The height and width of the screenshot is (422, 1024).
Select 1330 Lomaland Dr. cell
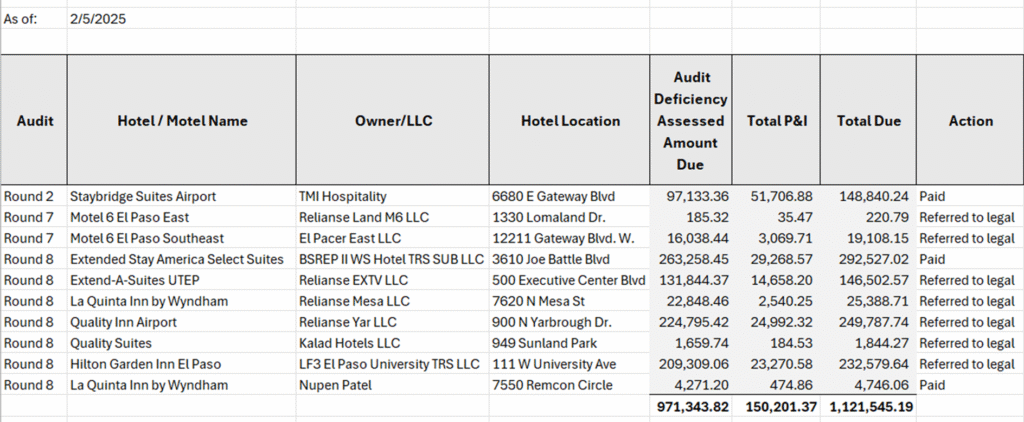(x=569, y=217)
